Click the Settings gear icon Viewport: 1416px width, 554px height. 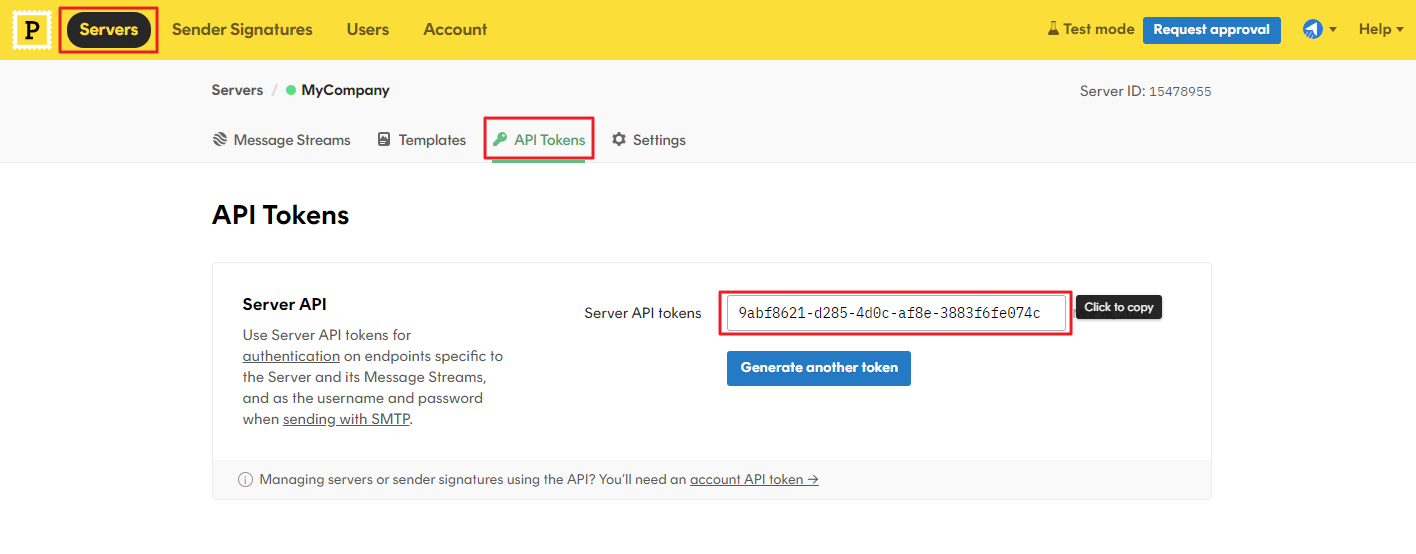click(619, 139)
